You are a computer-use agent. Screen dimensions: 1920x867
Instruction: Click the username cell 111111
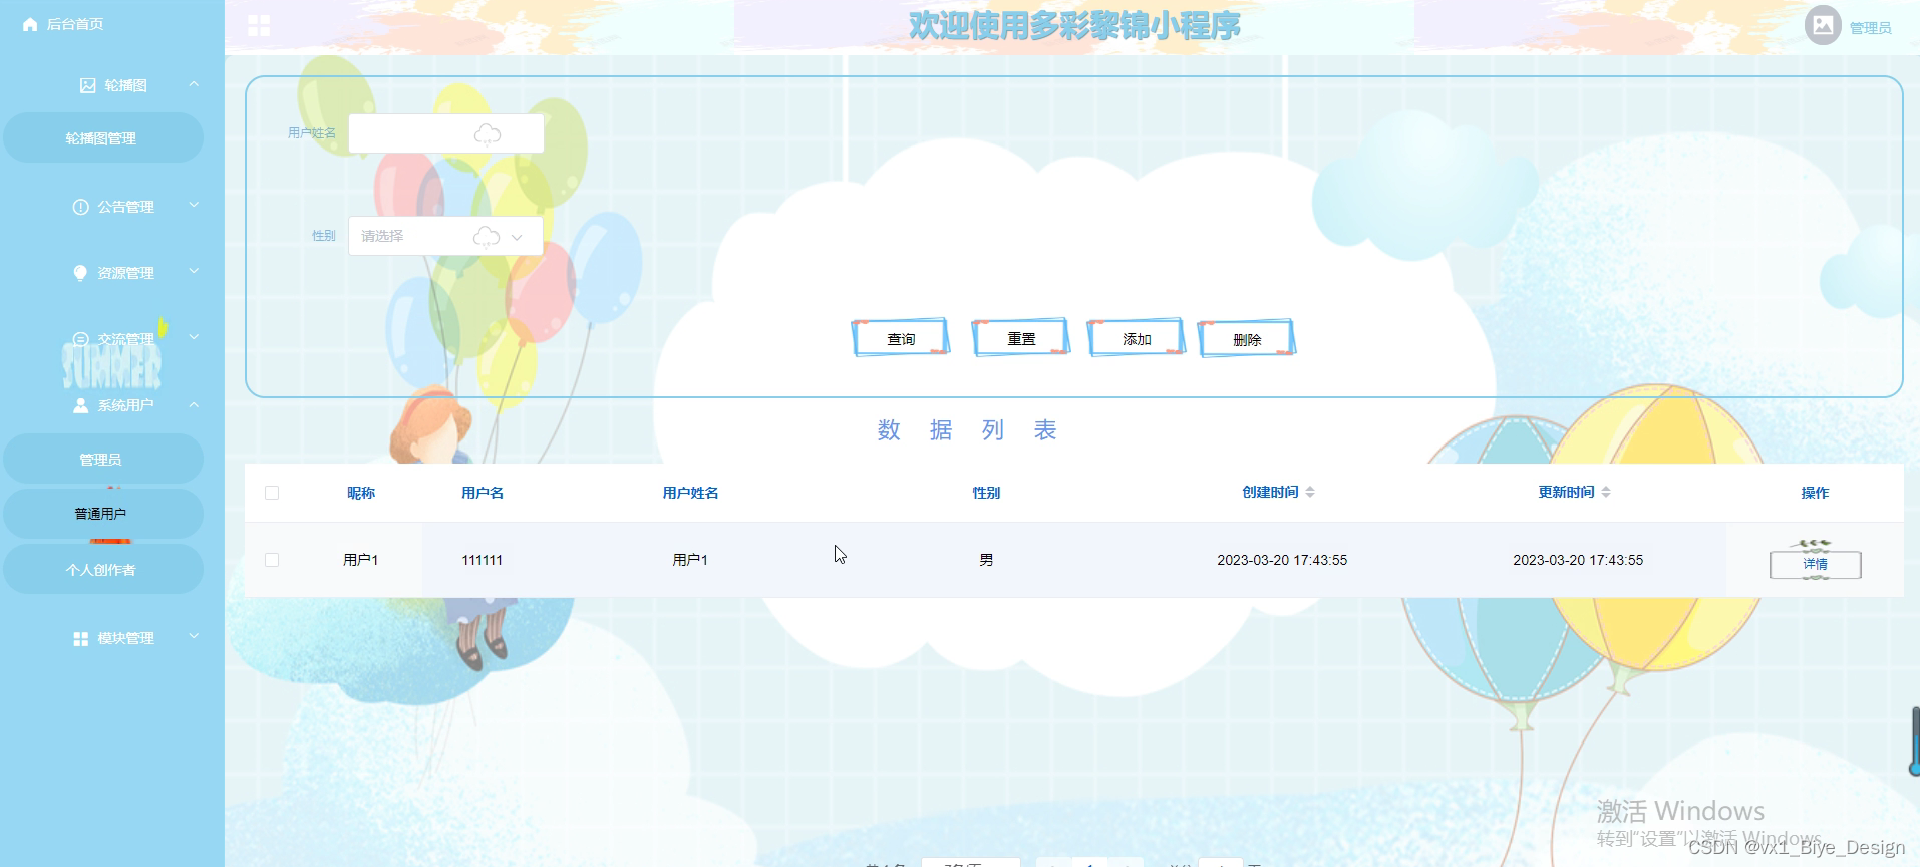pyautogui.click(x=482, y=560)
